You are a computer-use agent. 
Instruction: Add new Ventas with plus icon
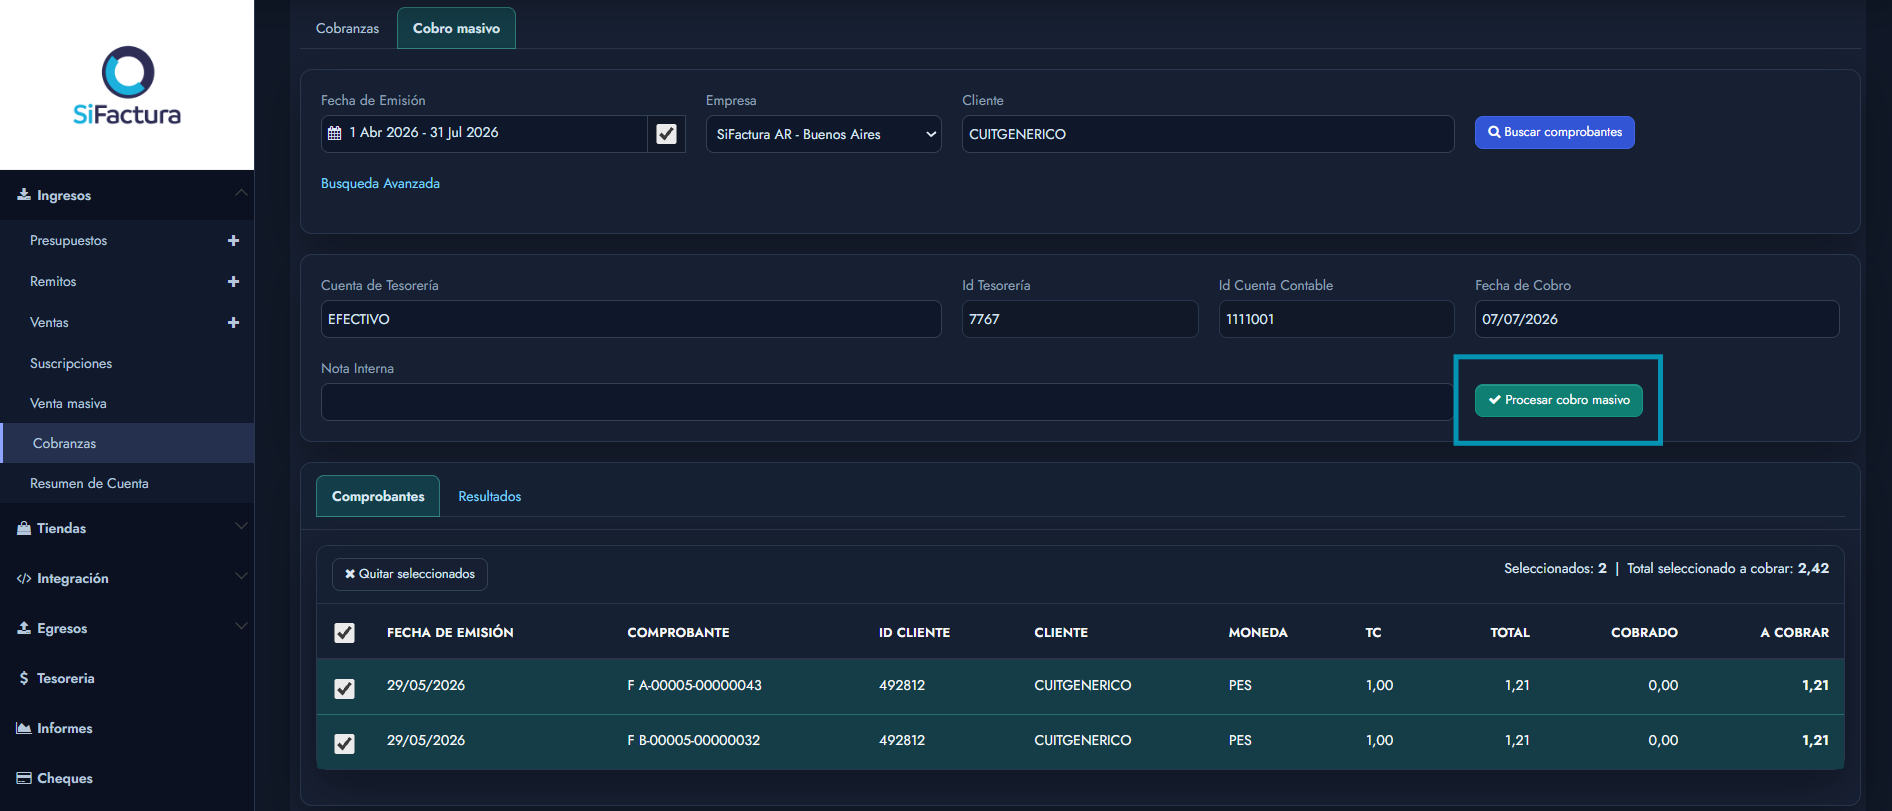[x=233, y=323]
